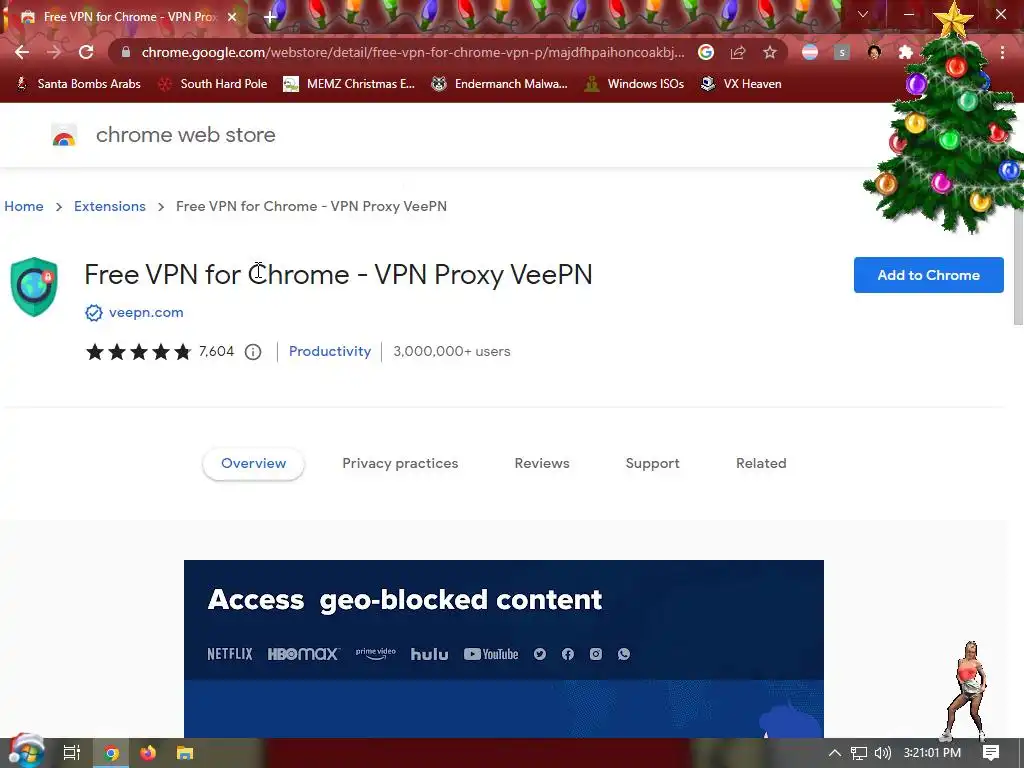
Task: Open the Productivity category link
Action: point(330,351)
